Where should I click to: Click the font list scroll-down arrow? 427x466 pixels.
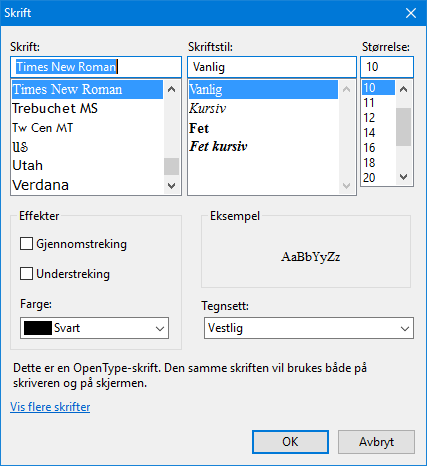click(171, 185)
